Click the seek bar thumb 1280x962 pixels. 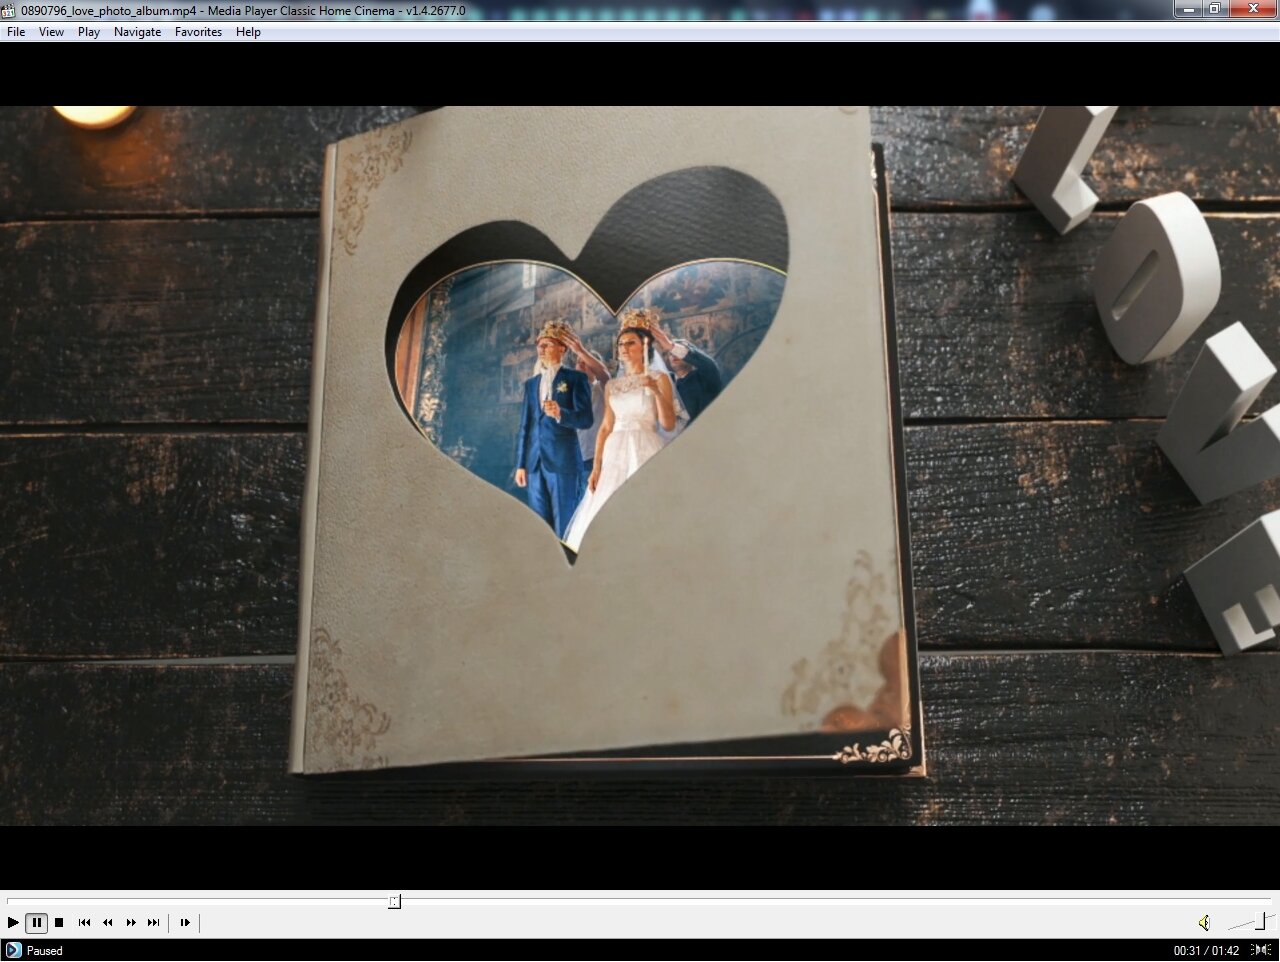pos(395,902)
